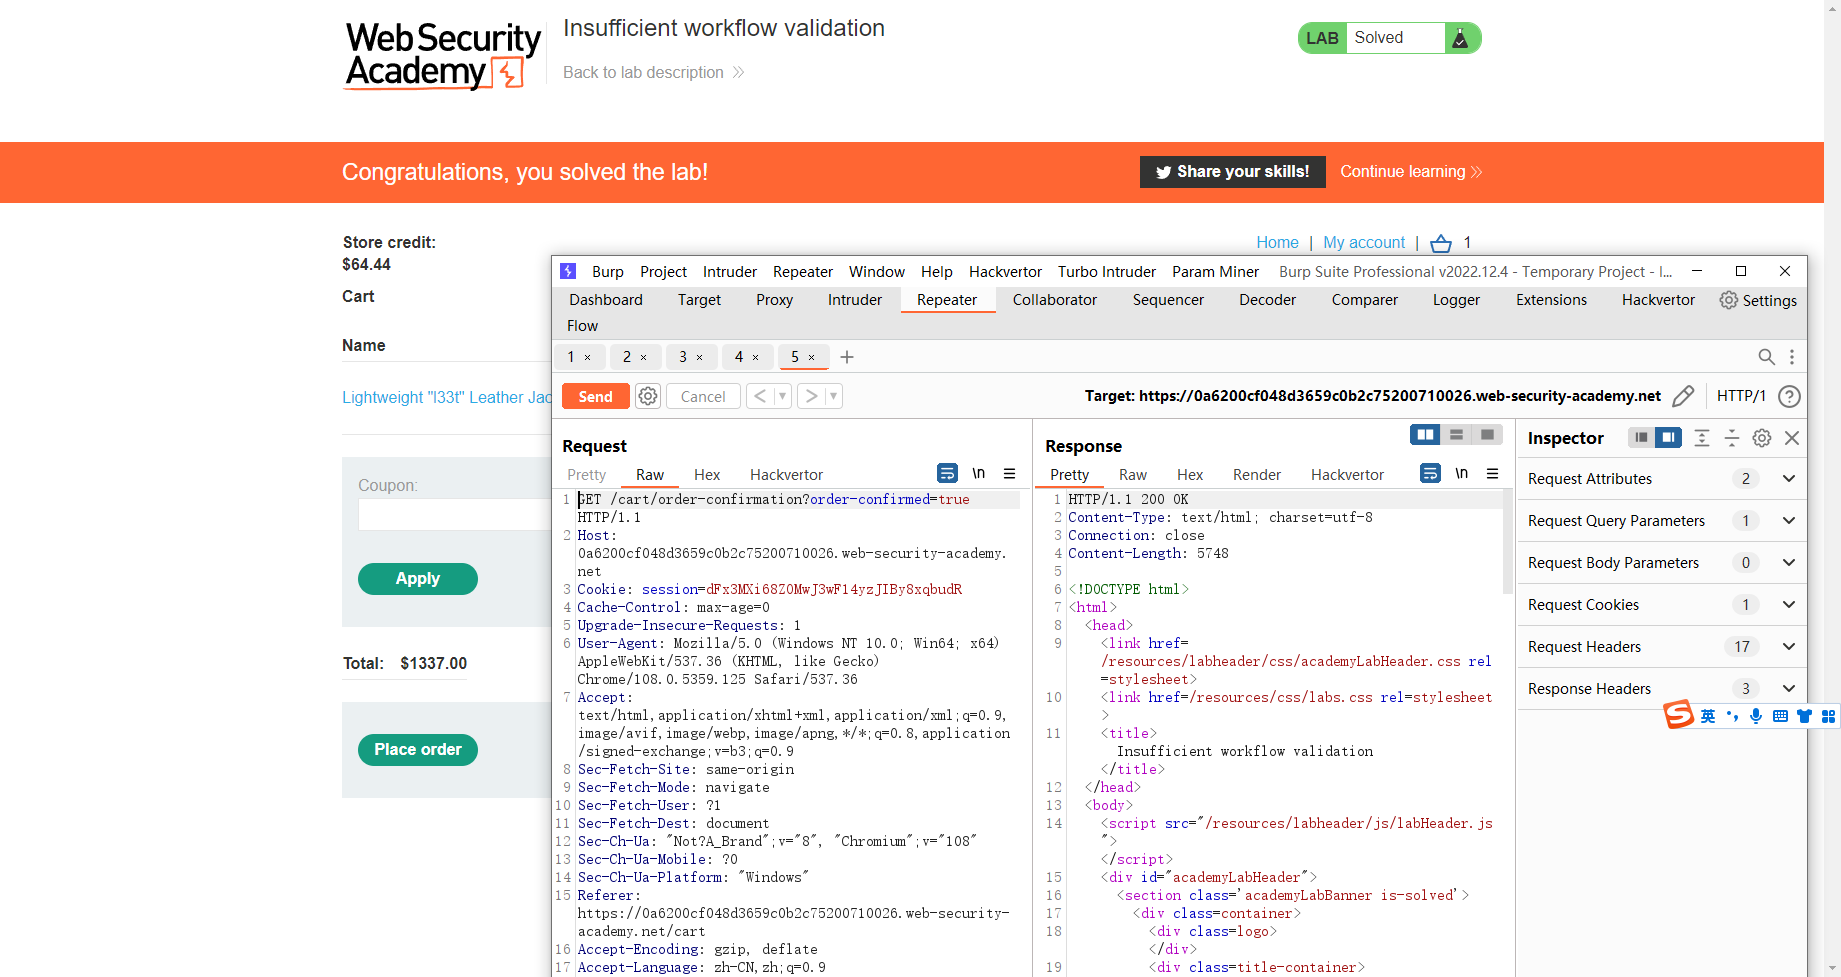Dock Inspector to the right icon
The width and height of the screenshot is (1841, 977).
click(x=1668, y=437)
